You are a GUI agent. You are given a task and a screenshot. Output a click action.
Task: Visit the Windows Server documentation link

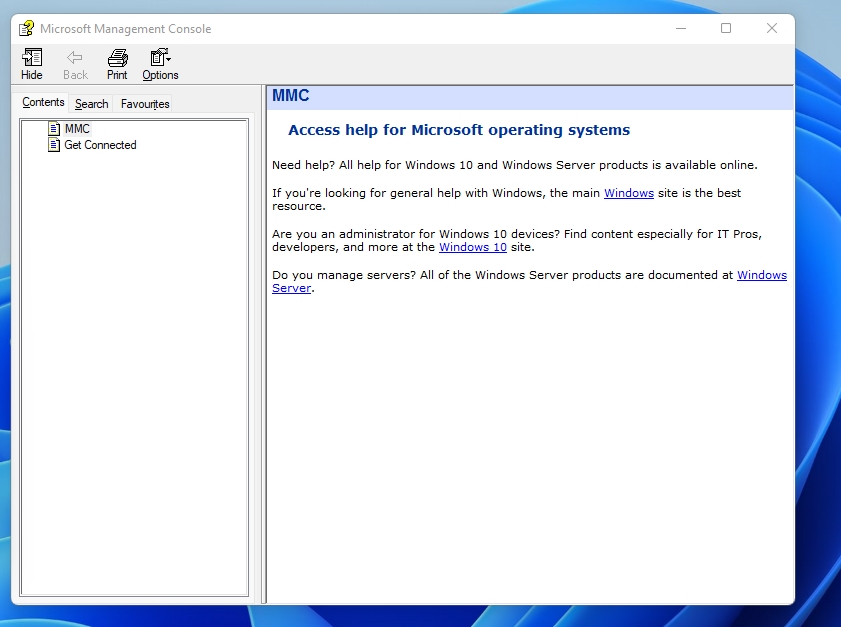click(761, 275)
